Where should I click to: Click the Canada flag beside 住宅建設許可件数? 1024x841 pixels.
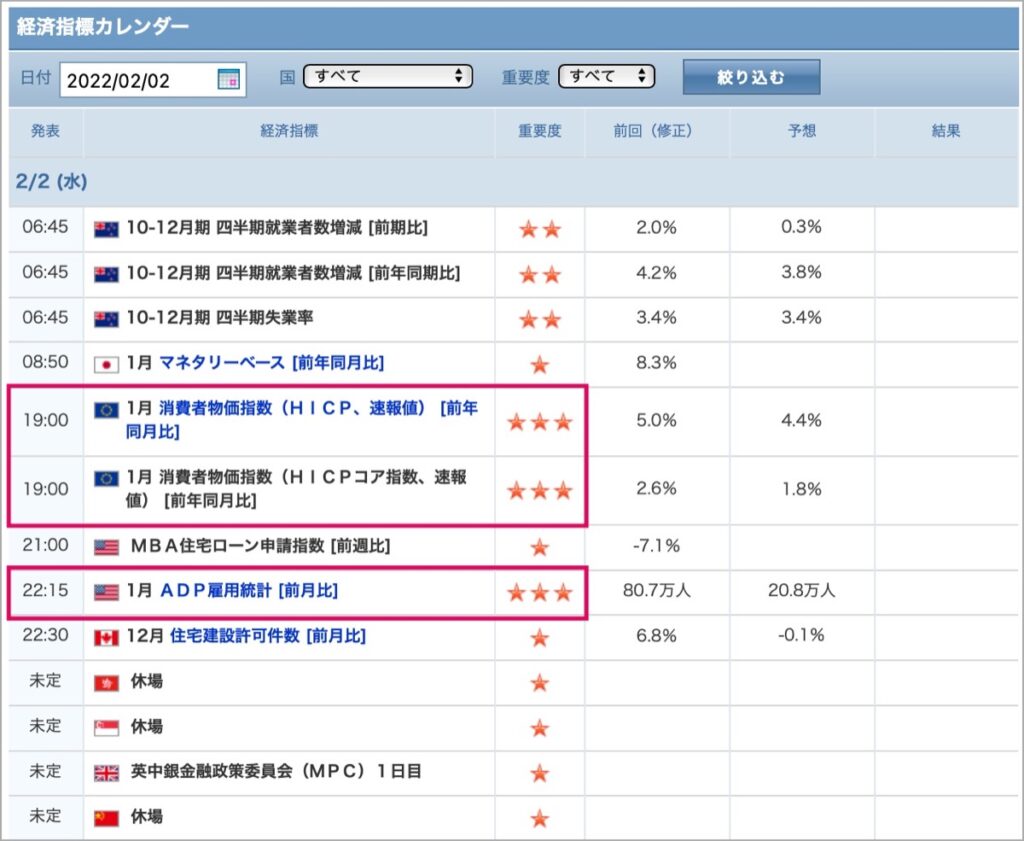click(x=106, y=637)
